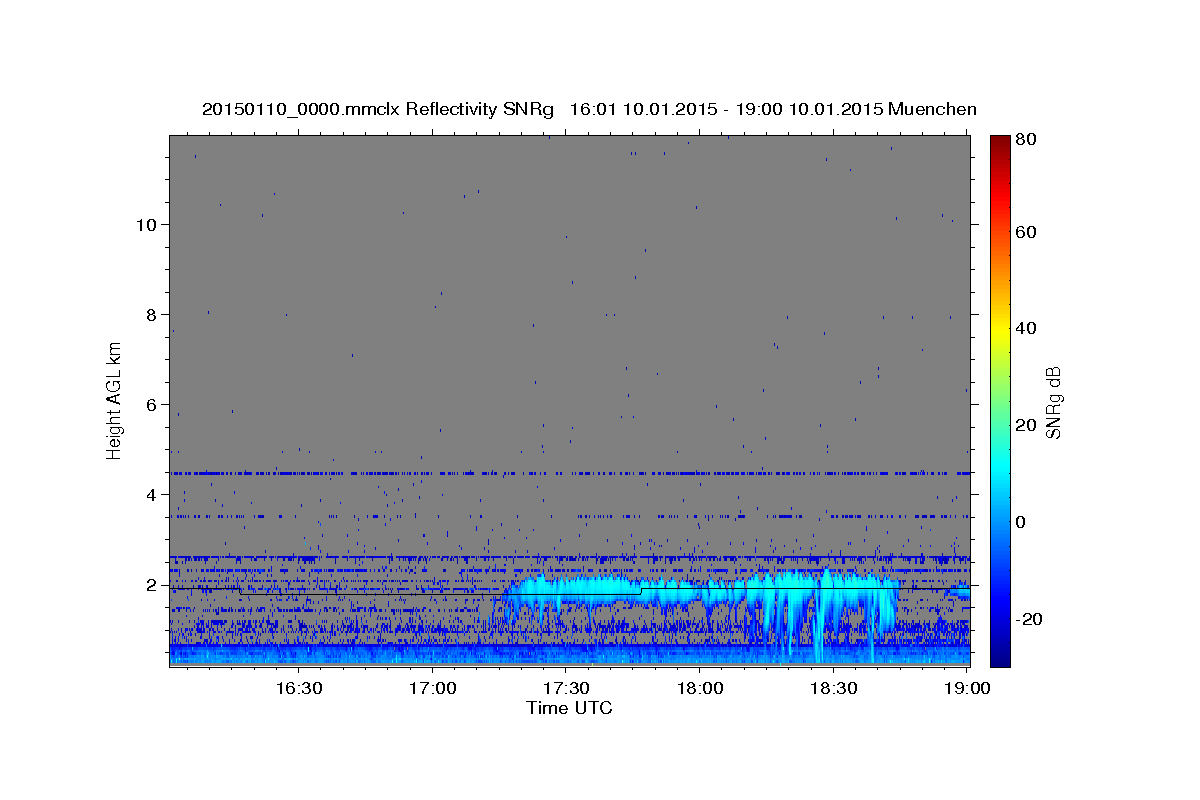Screen dimensions: 1200x800
Task: Click the 17:30 time tick label
Action: point(566,688)
